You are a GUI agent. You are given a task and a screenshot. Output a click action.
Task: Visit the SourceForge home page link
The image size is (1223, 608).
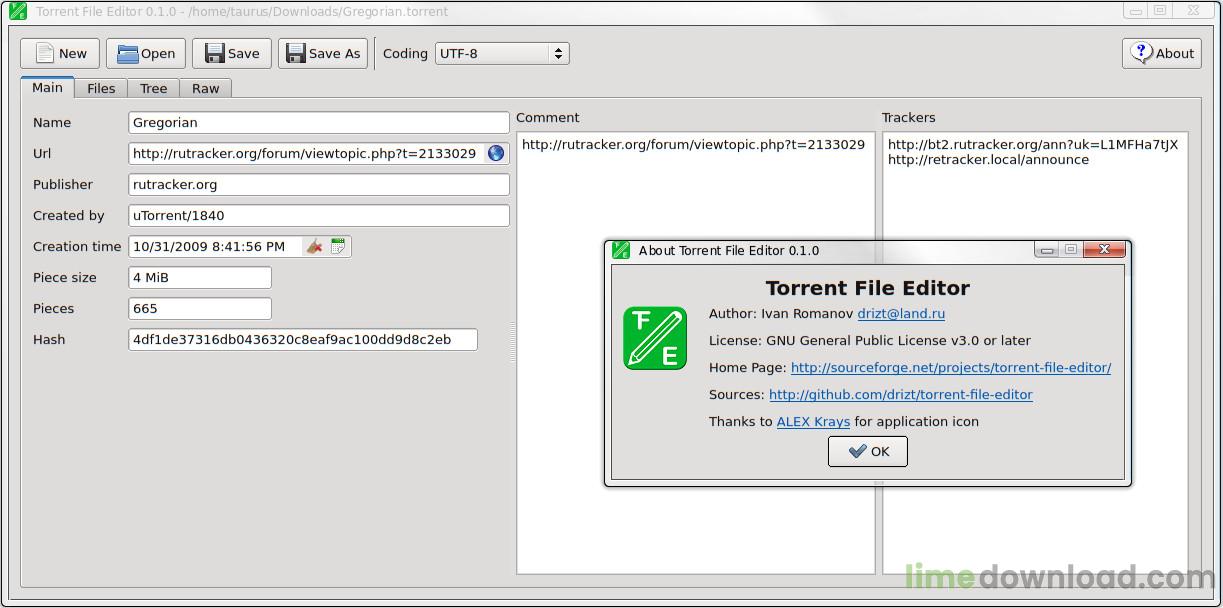[x=950, y=367]
